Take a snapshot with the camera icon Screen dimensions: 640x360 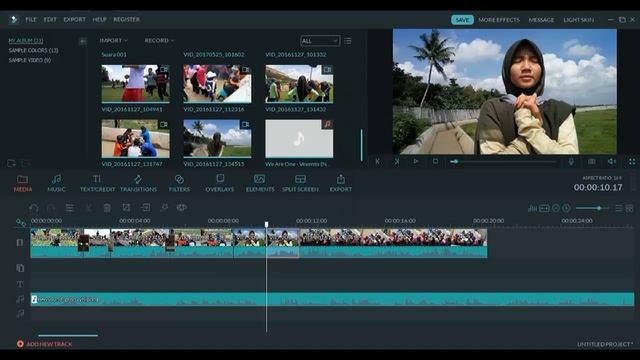591,162
